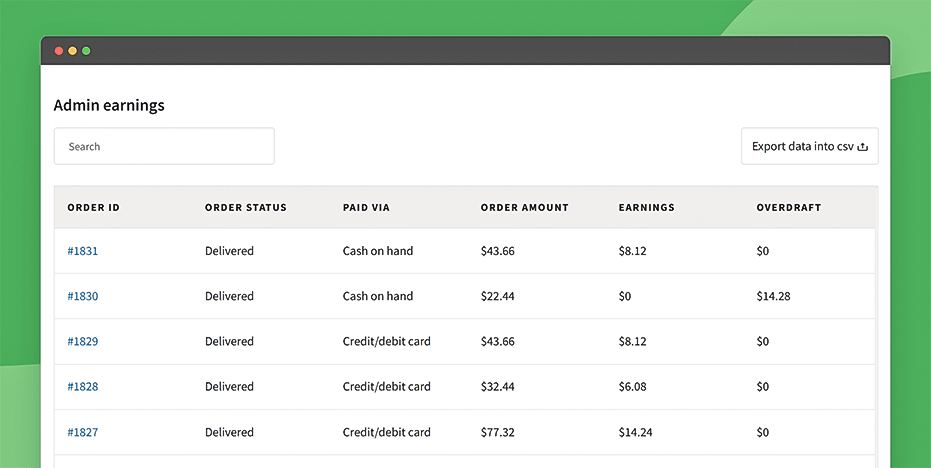Click the upload icon in the export button
This screenshot has height=468, width=931.
863,147
